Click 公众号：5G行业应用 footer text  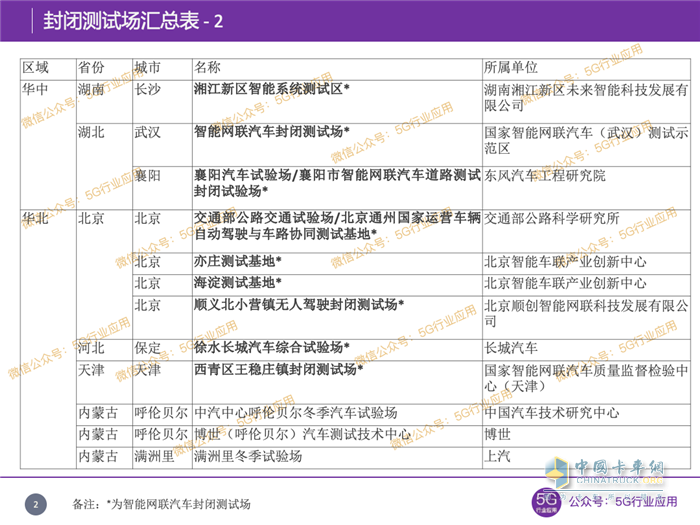tap(623, 502)
